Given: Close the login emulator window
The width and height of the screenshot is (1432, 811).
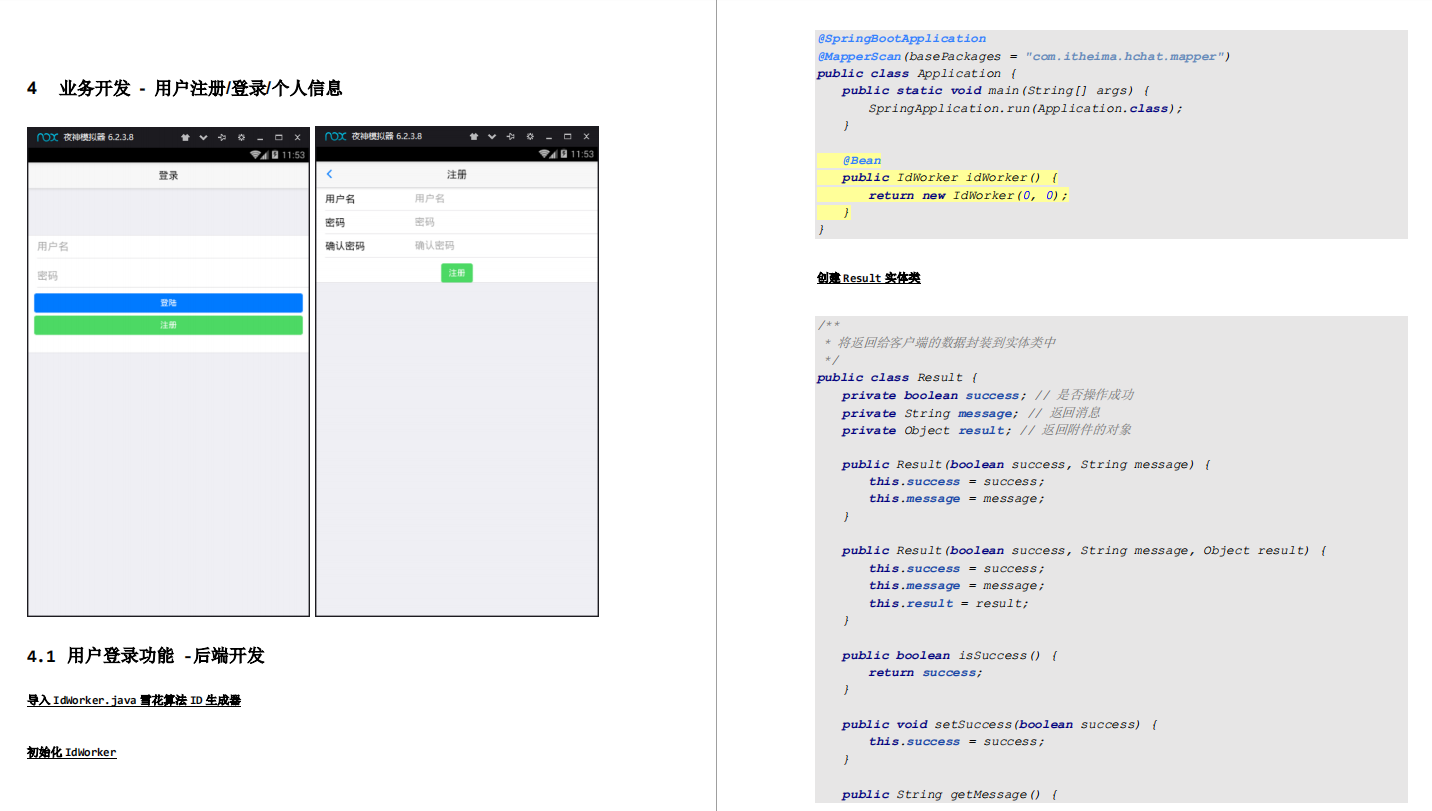Looking at the screenshot, I should [297, 137].
